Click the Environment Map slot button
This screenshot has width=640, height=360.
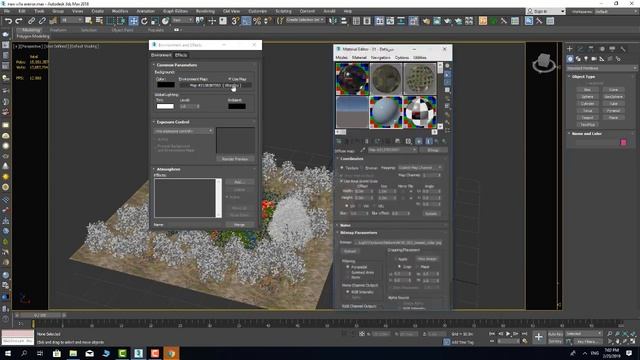coord(215,85)
